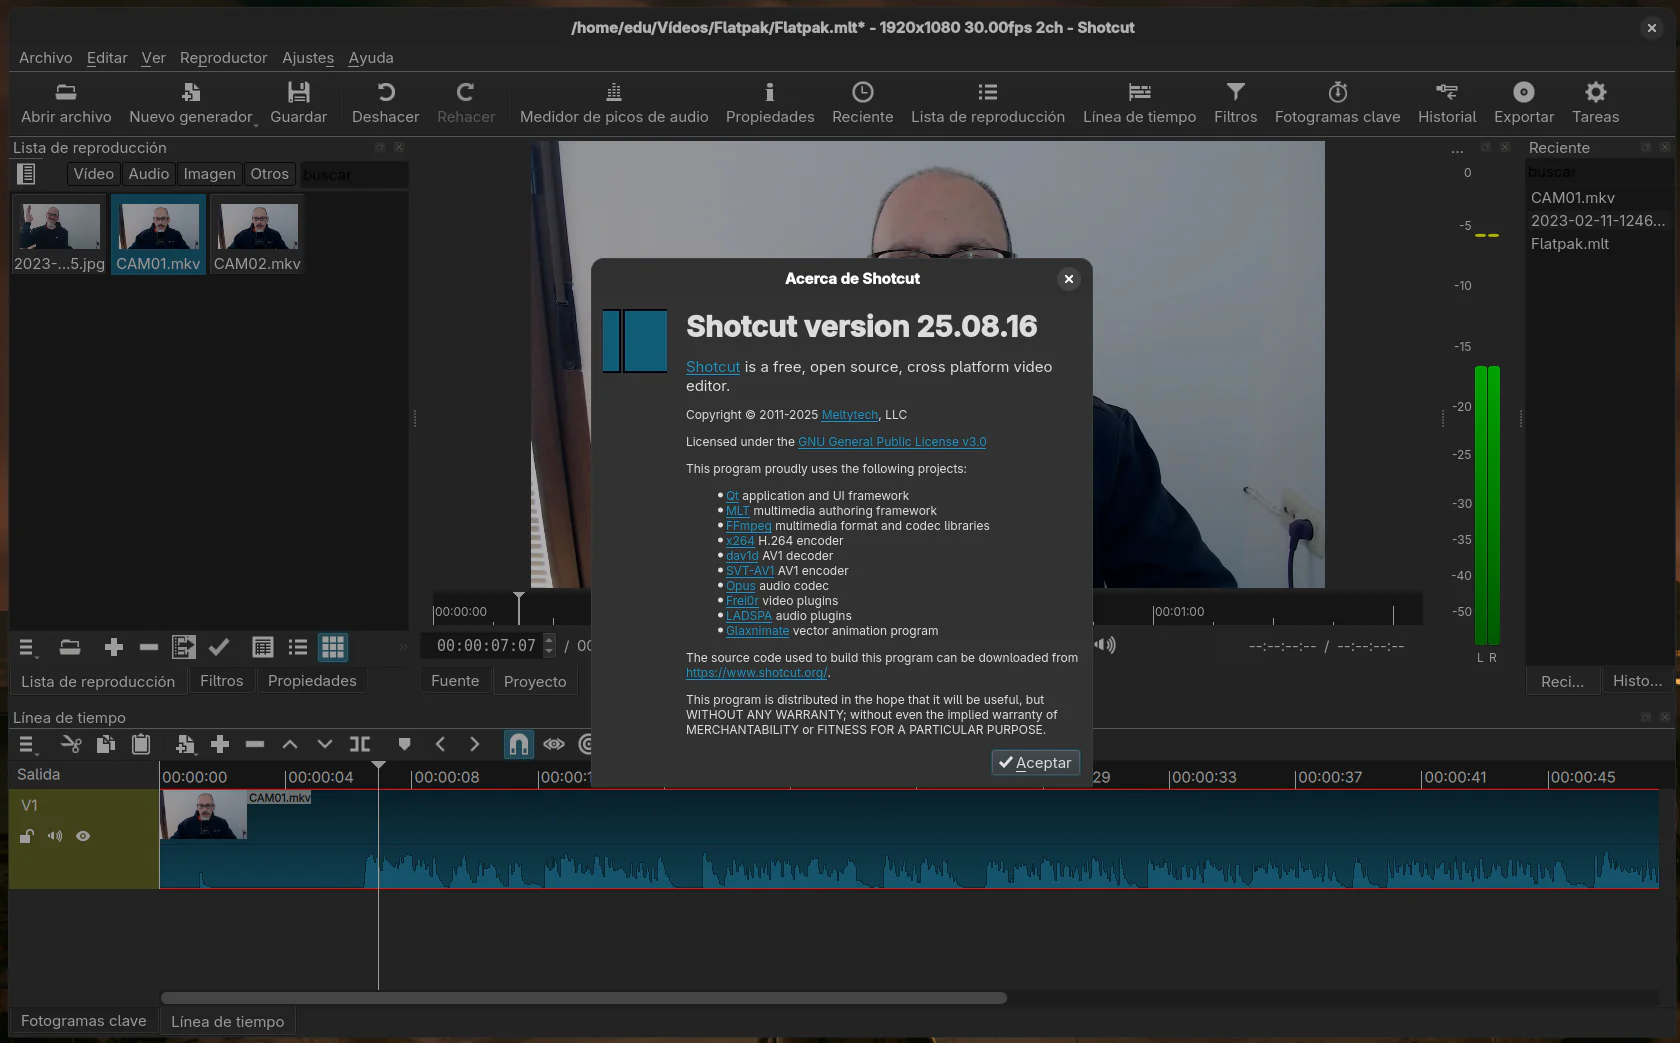The image size is (1680, 1043).
Task: Mute the V1 track audio
Action: pyautogui.click(x=54, y=836)
